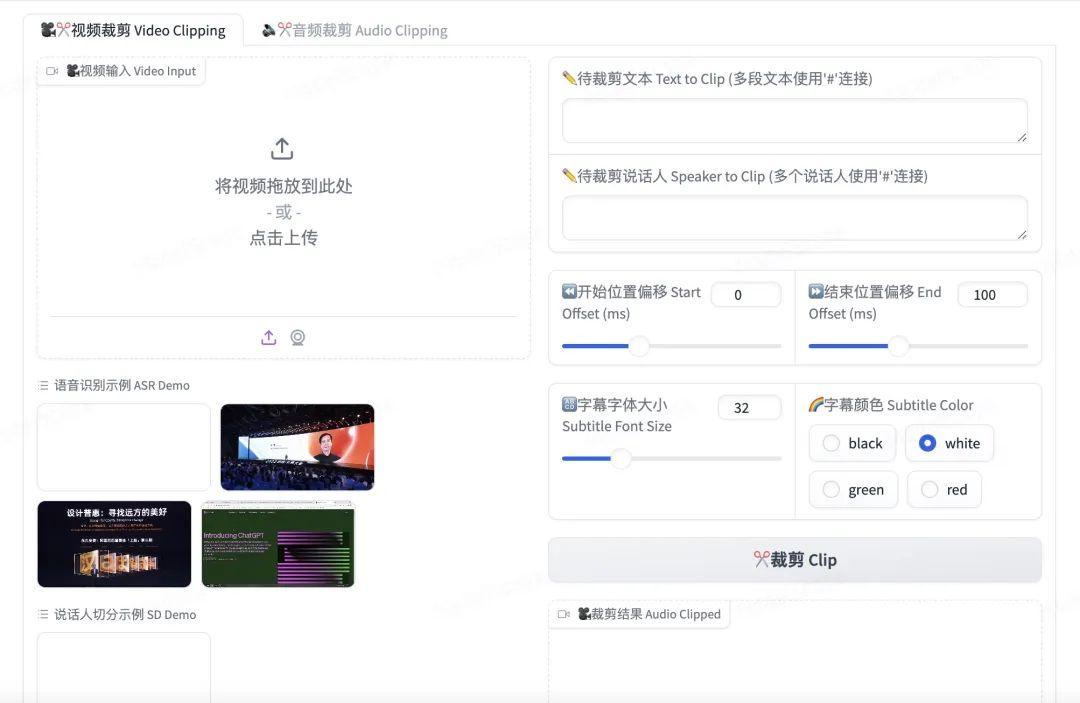Click the Start Offset number field

point(746,295)
